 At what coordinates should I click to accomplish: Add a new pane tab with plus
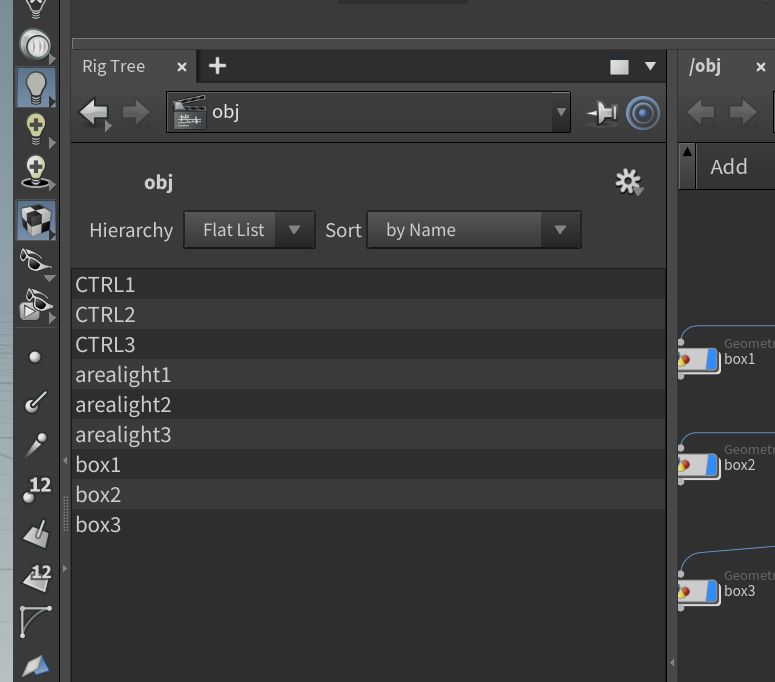point(217,66)
